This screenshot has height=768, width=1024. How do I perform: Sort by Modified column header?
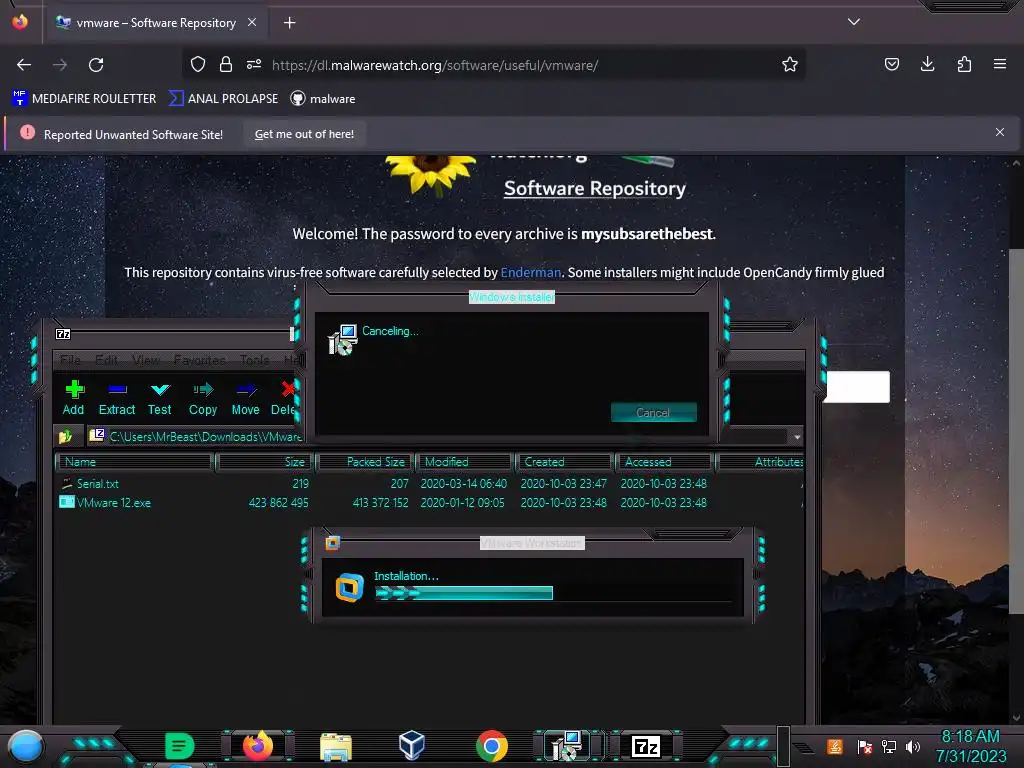(x=464, y=462)
